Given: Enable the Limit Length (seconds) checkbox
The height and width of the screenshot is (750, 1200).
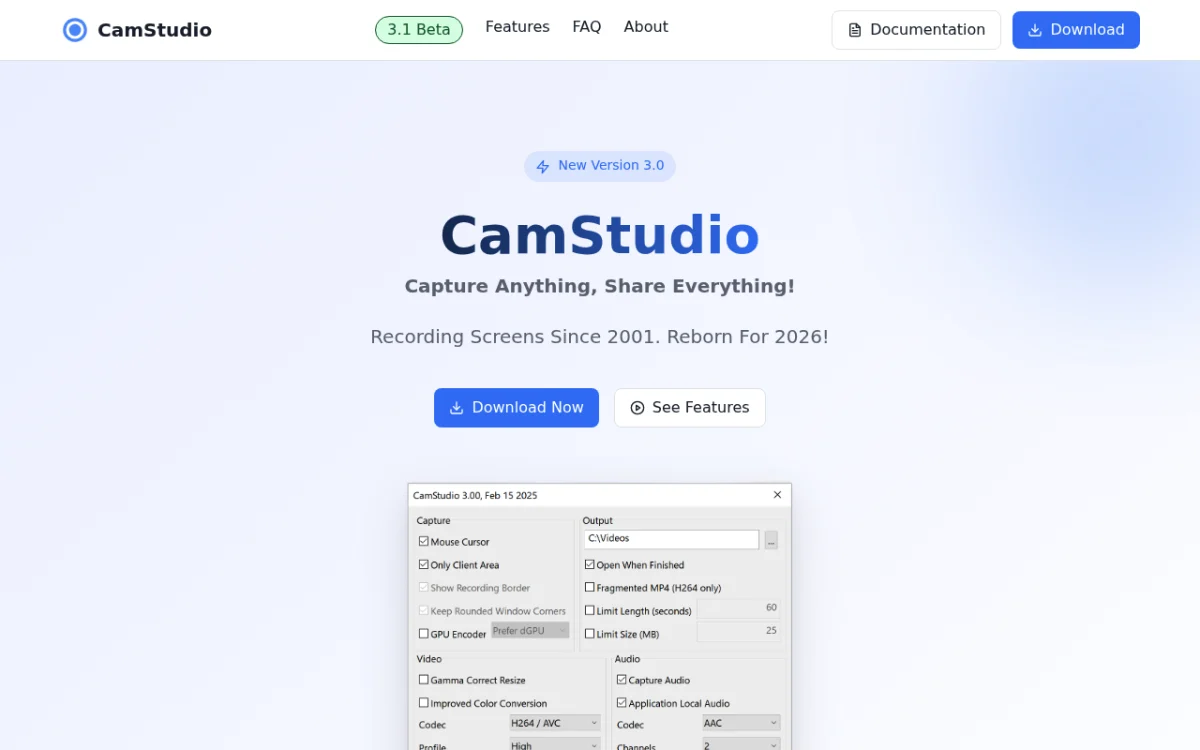Looking at the screenshot, I should (x=590, y=610).
